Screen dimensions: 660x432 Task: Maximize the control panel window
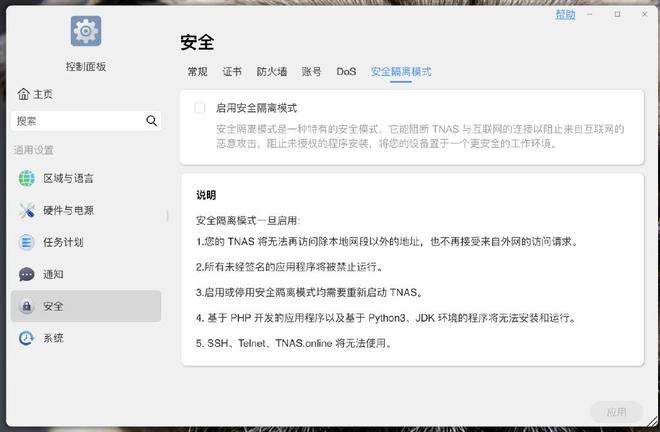click(617, 14)
